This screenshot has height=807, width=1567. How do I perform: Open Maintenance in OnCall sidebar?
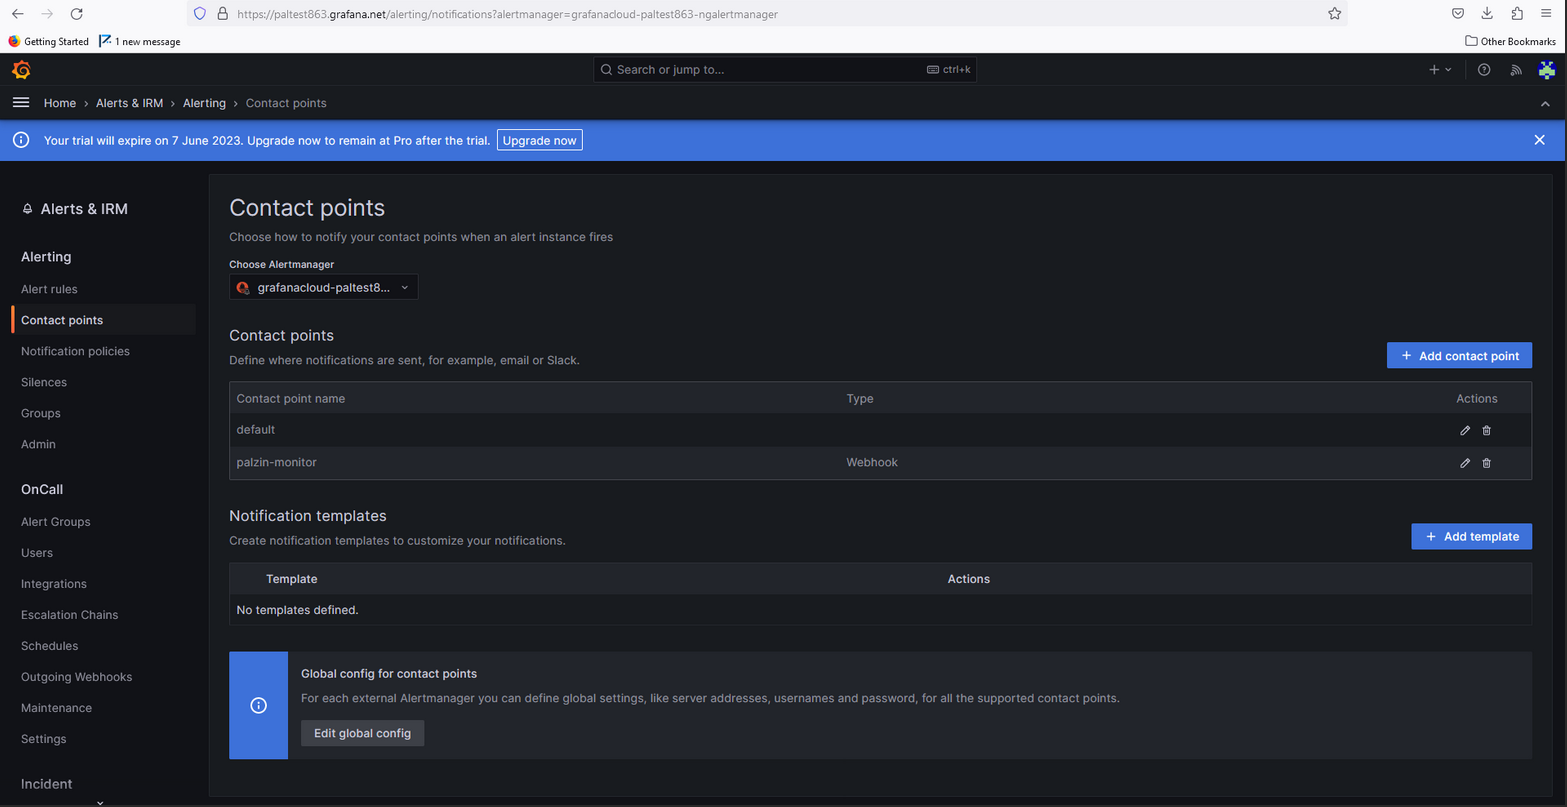point(56,708)
